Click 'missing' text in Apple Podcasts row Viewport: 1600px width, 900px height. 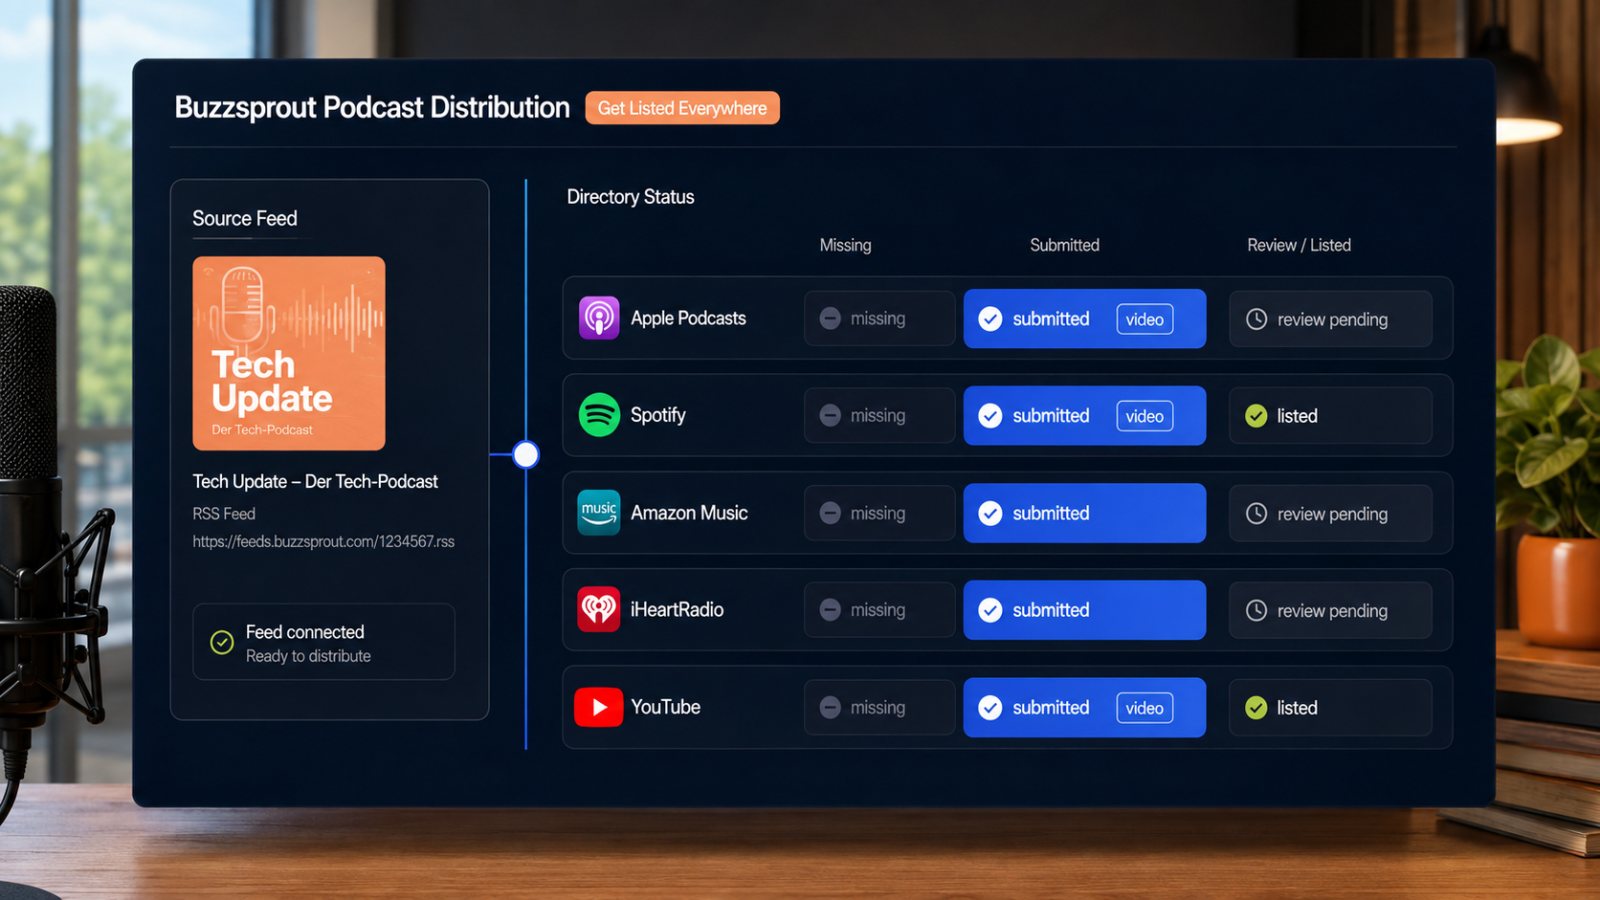click(x=878, y=319)
